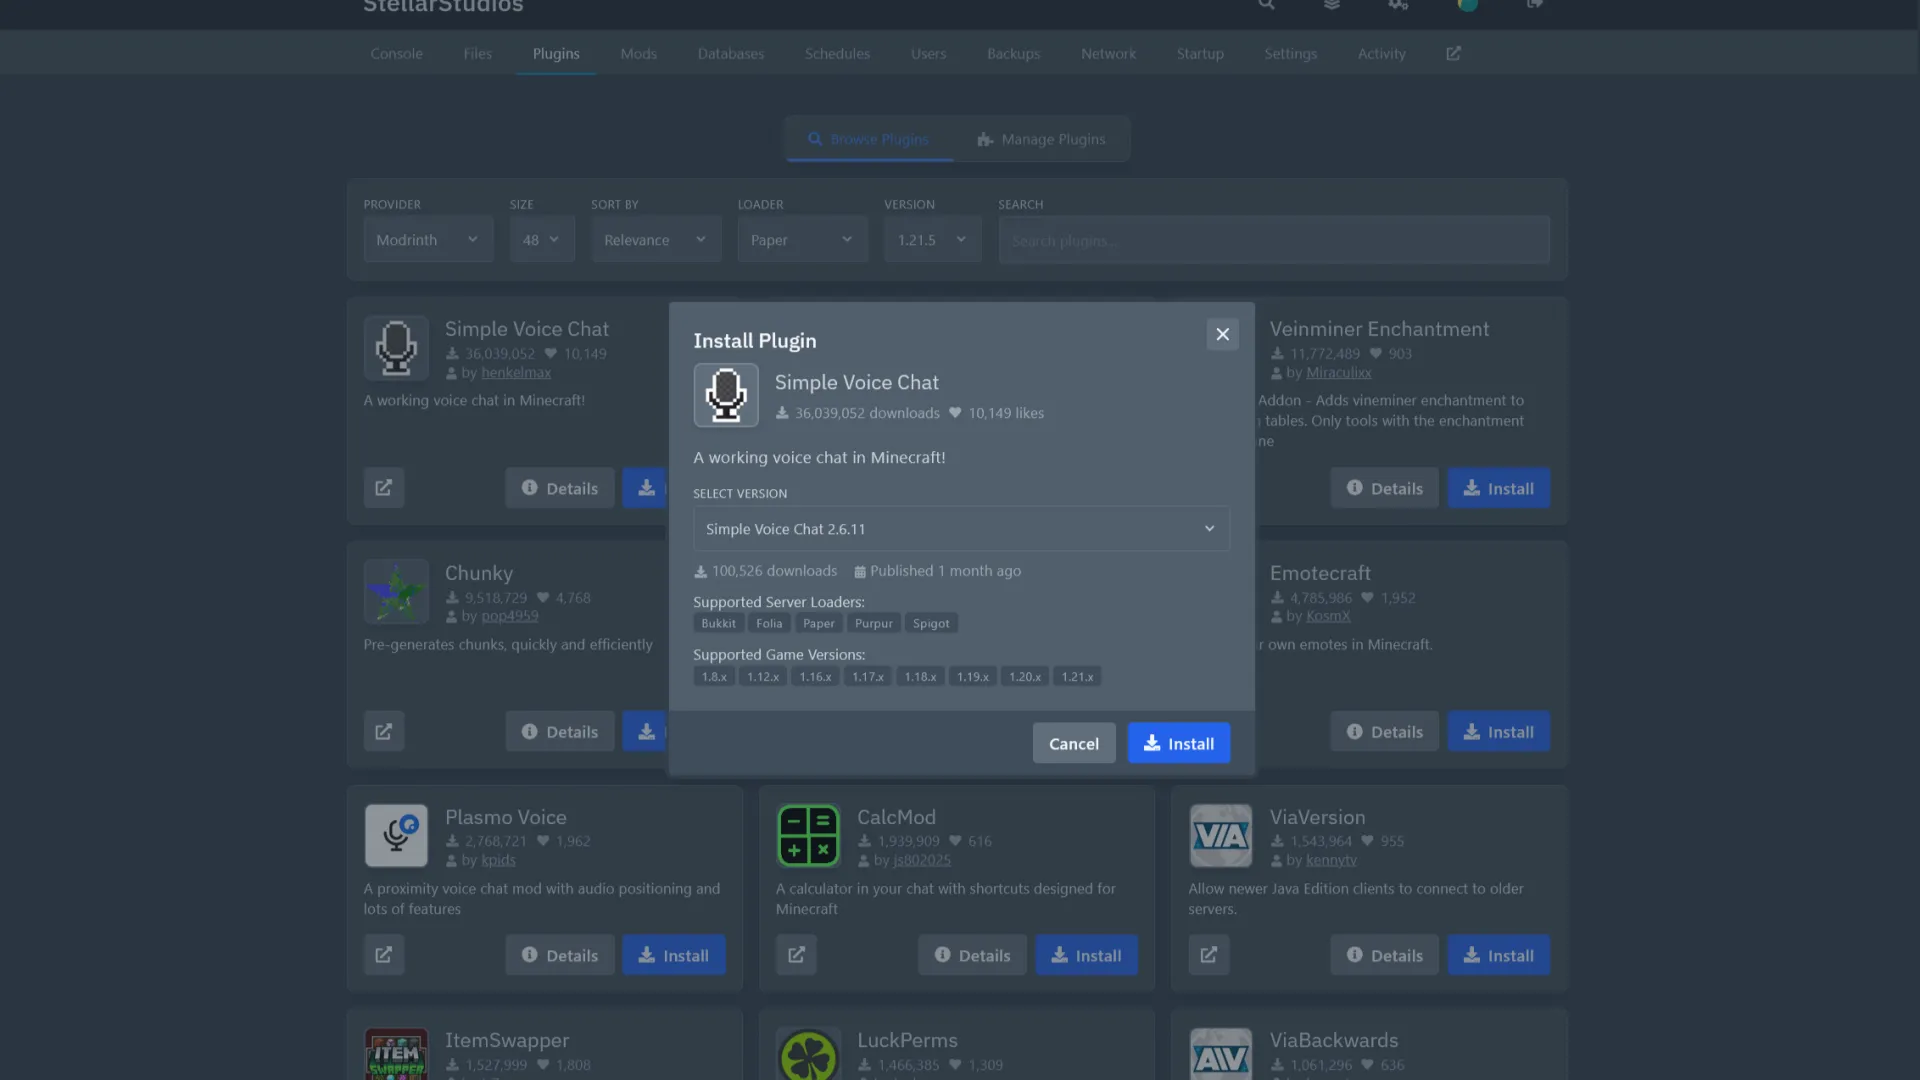Expand the Select Version dropdown
This screenshot has width=1920, height=1080.
coord(960,529)
